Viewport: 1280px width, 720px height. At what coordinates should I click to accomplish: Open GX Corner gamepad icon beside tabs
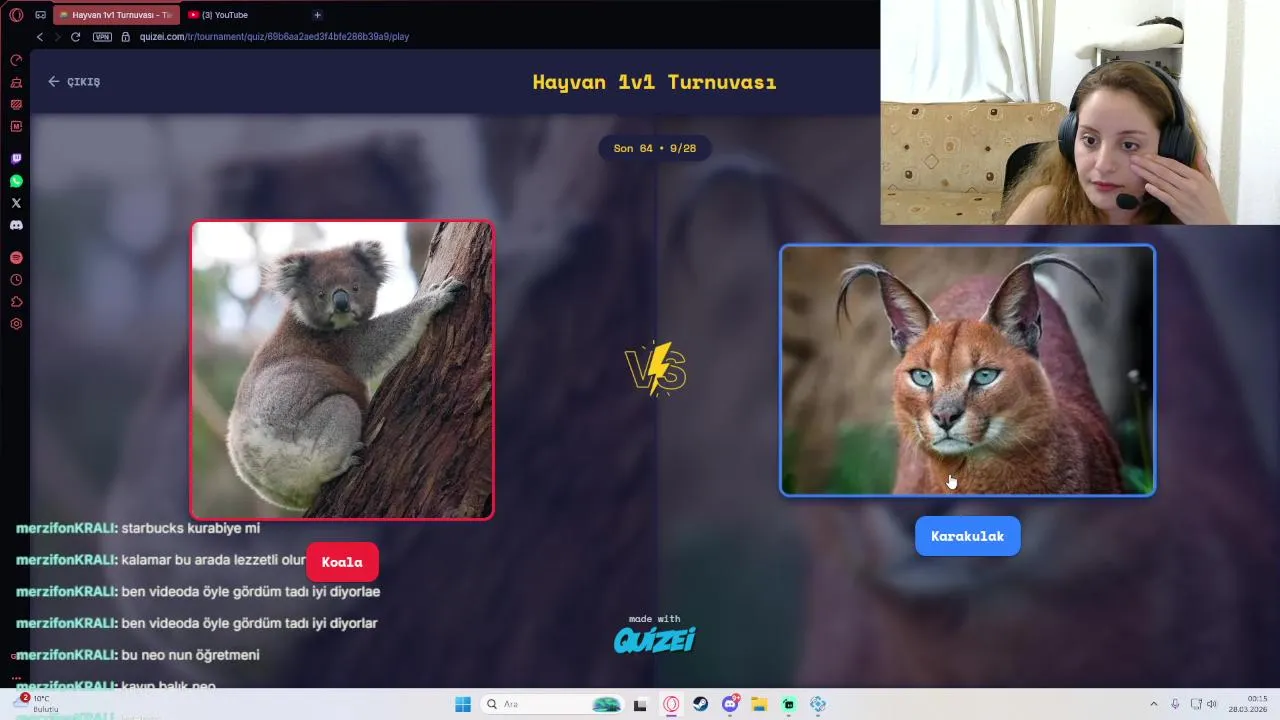coord(40,15)
